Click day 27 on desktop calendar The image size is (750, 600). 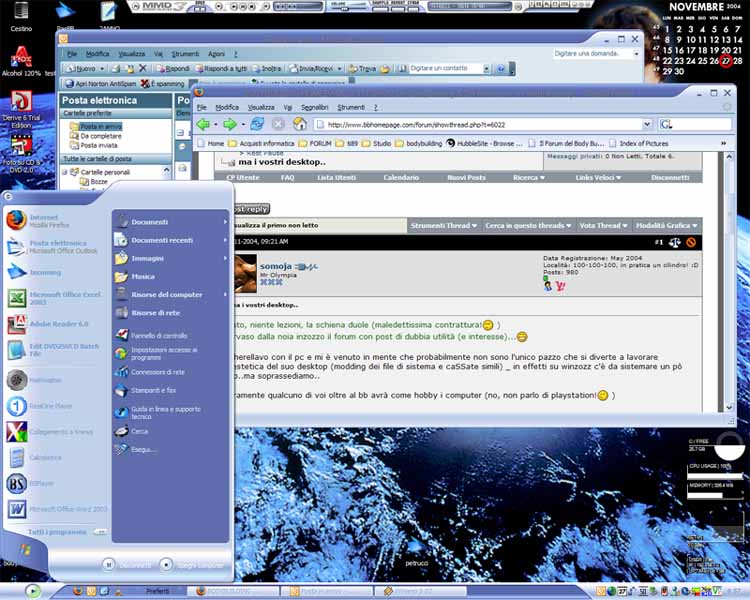[x=726, y=61]
